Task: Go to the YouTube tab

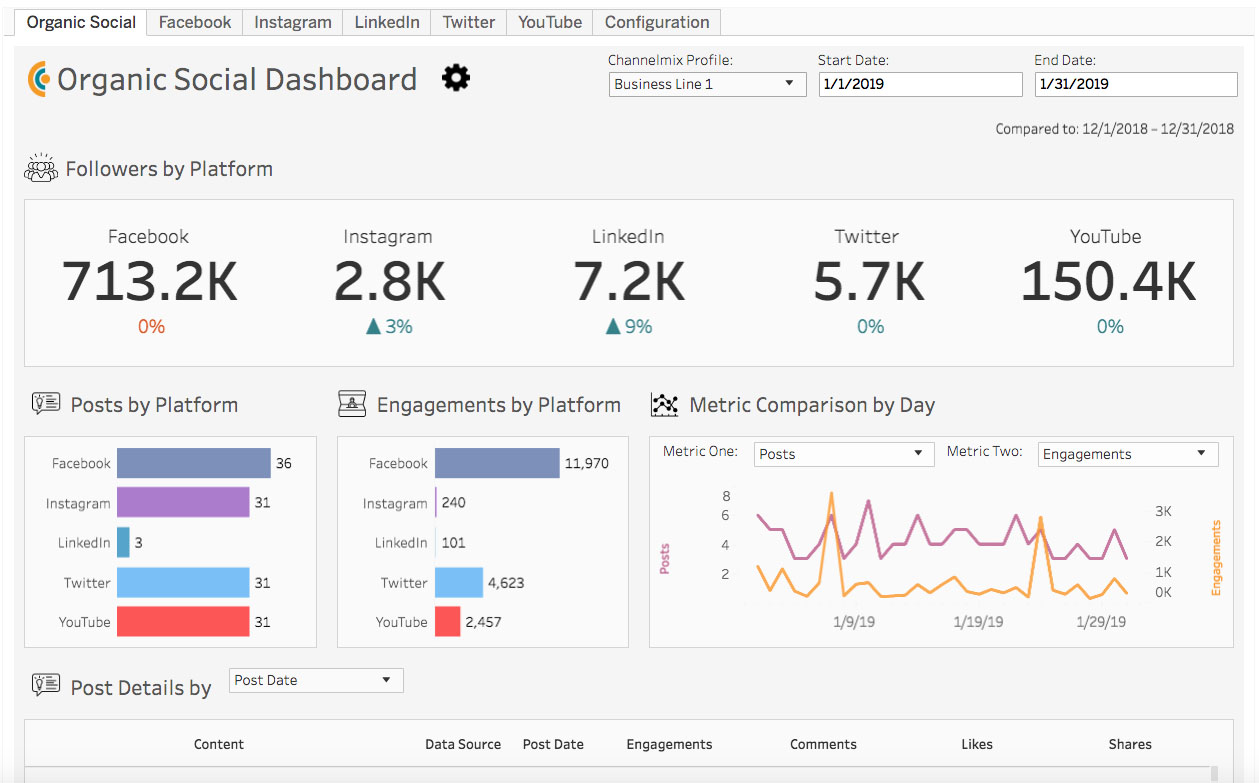Action: pos(549,22)
